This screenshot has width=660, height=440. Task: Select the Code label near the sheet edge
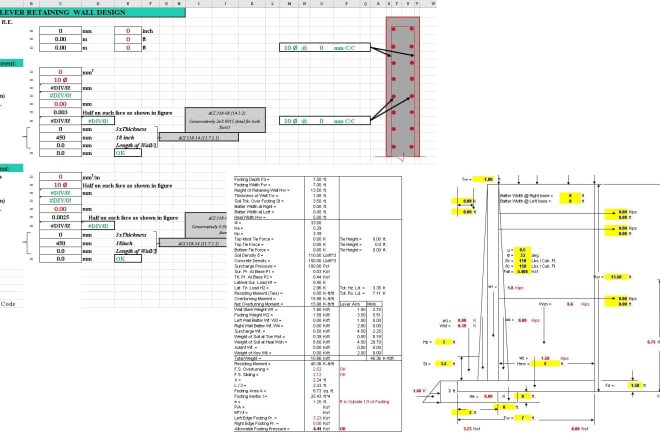coord(8,304)
